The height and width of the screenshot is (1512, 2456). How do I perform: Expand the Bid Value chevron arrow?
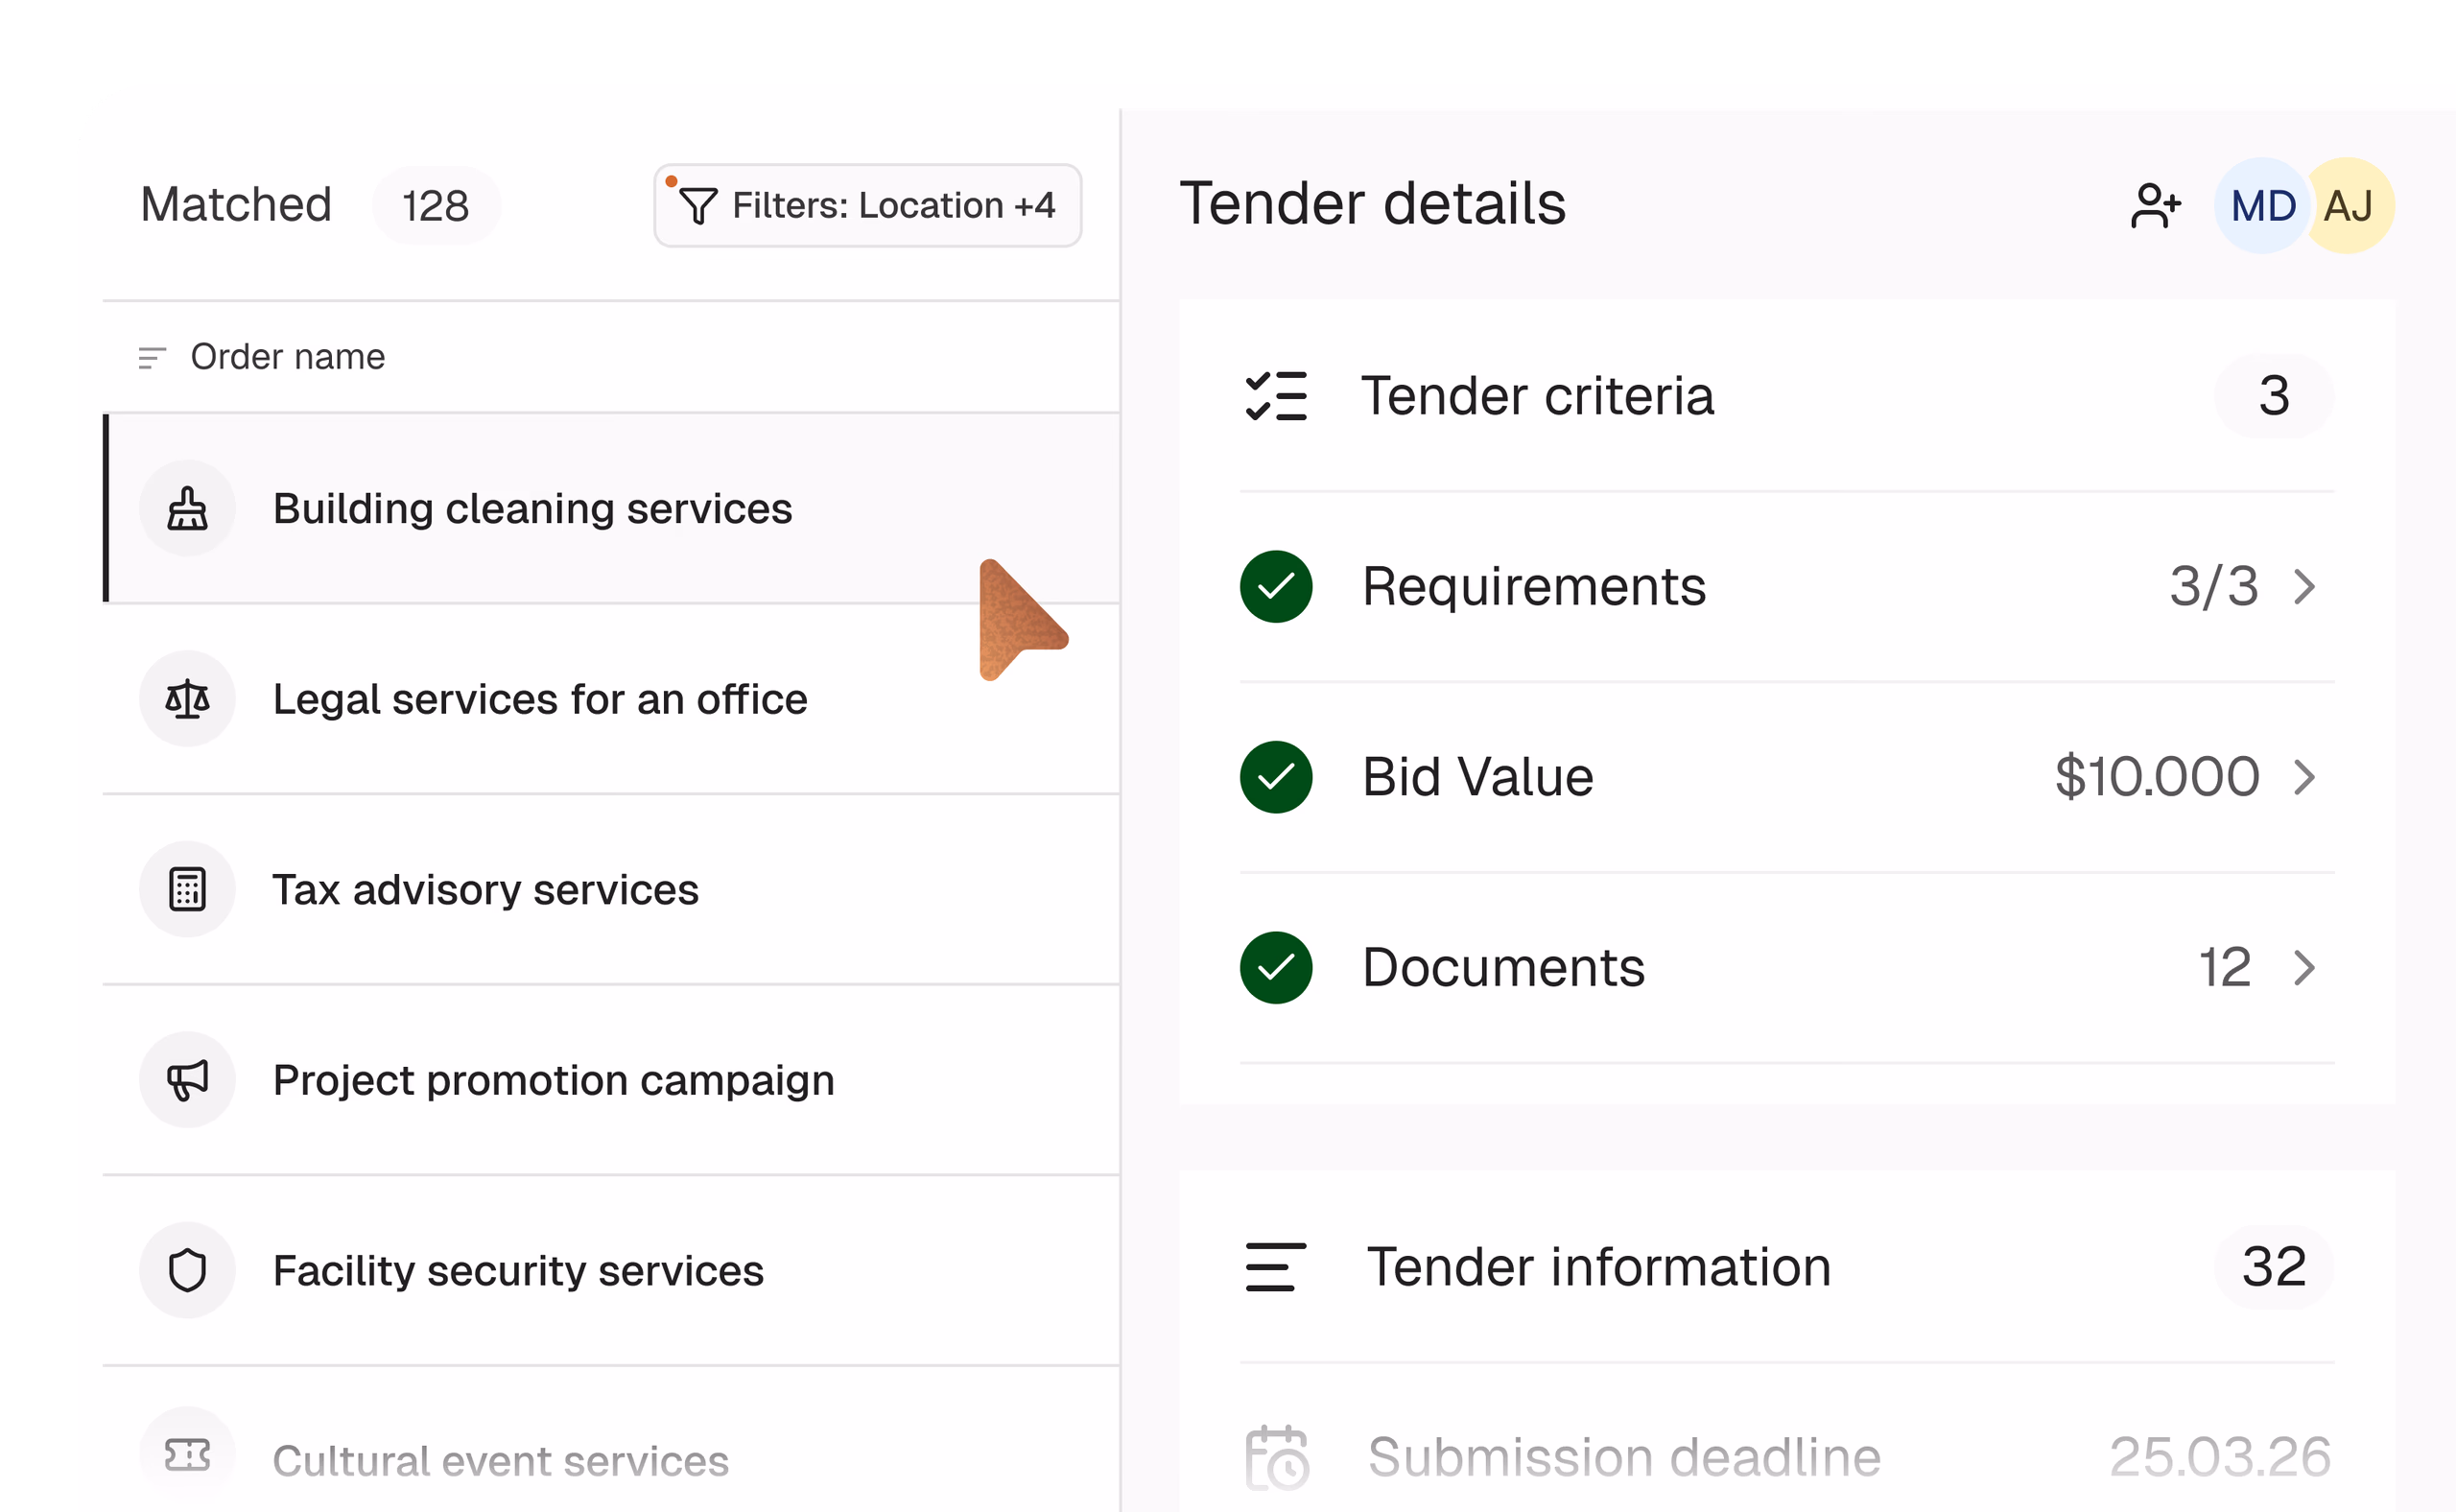pyautogui.click(x=2305, y=777)
